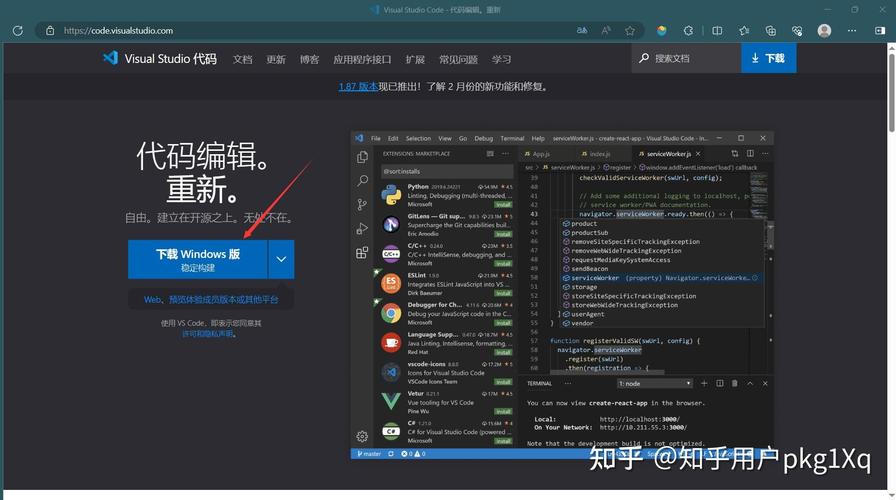The width and height of the screenshot is (896, 500).
Task: Open the 应用程序接口 nav item
Action: pyautogui.click(x=362, y=59)
